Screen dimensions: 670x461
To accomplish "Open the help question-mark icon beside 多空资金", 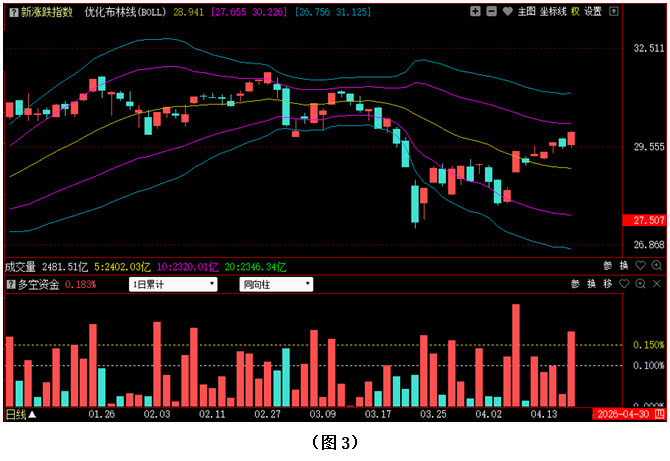I will (x=10, y=285).
